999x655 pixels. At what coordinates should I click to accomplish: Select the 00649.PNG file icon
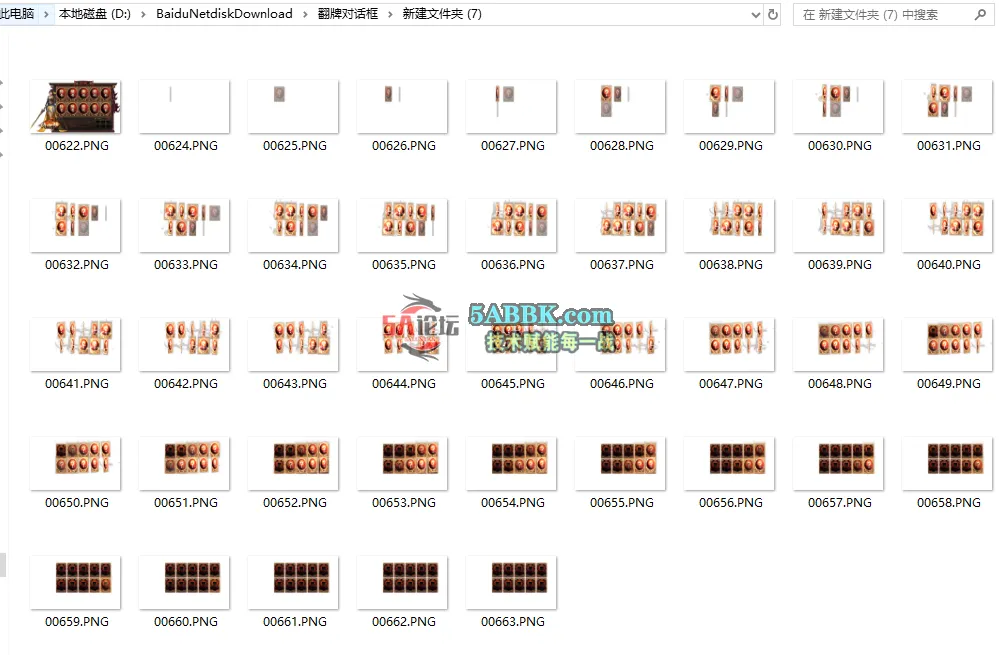click(x=948, y=345)
